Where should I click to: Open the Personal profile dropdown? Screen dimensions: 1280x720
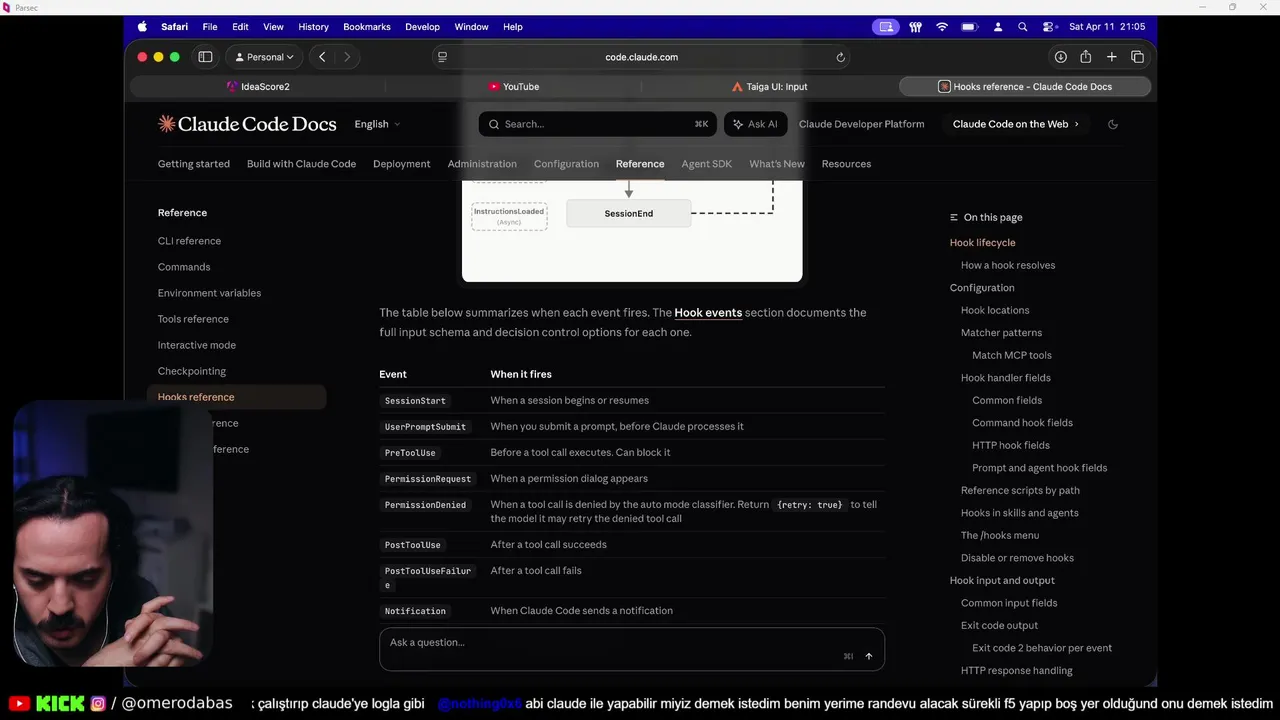coord(264,57)
